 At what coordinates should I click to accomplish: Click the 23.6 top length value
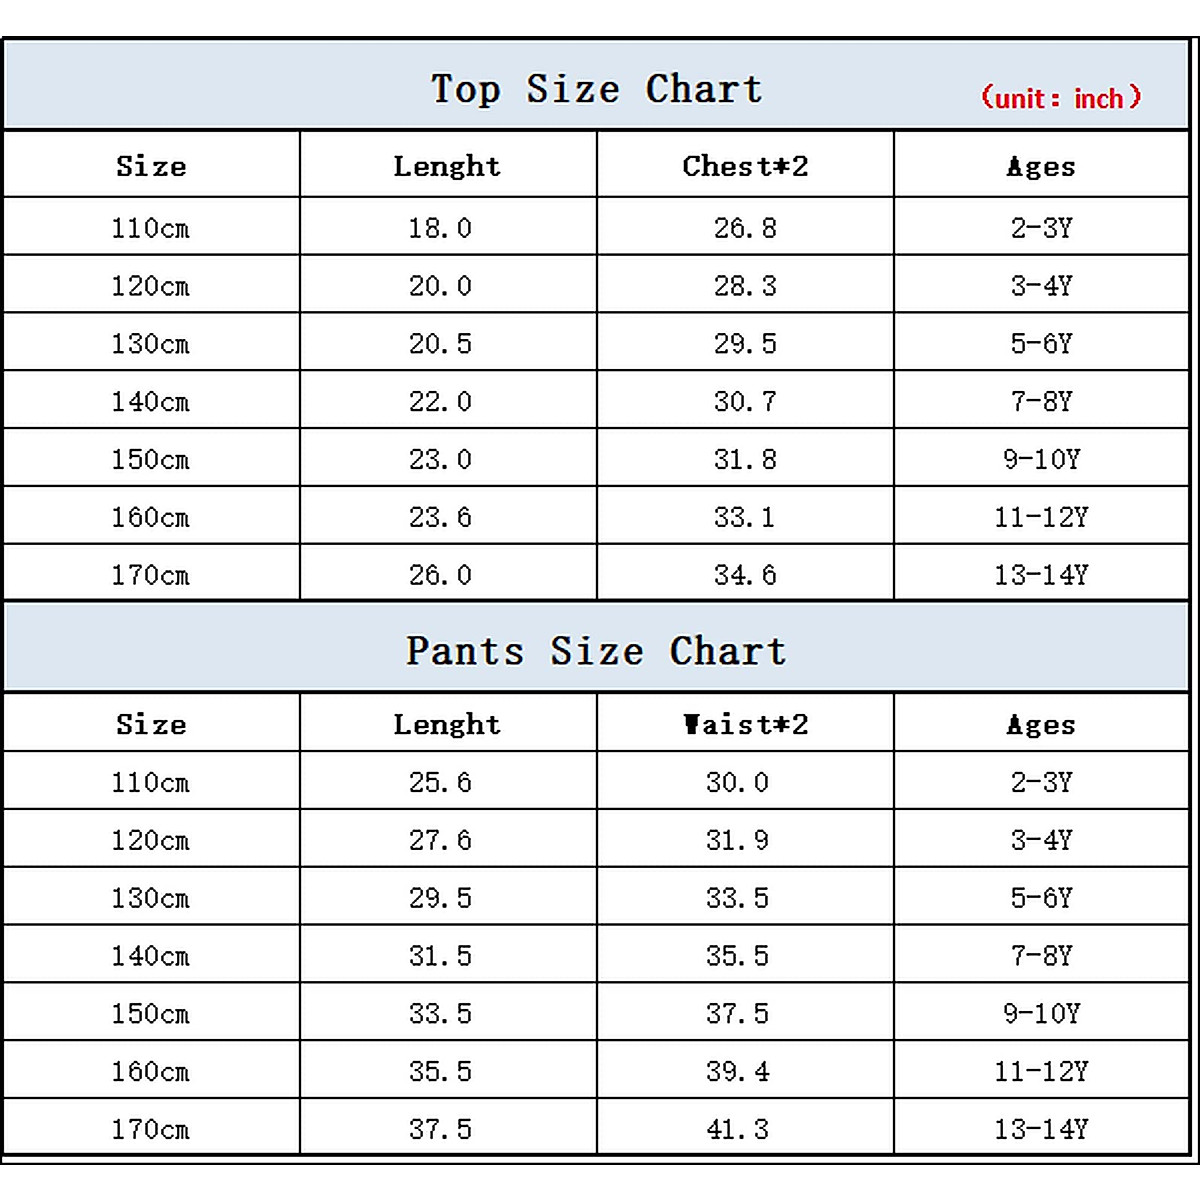coord(440,517)
